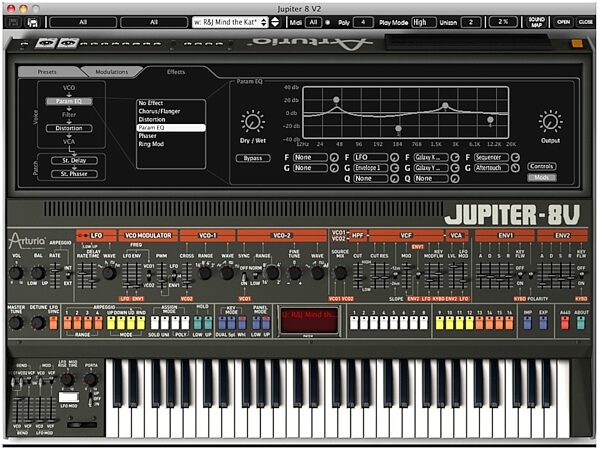Click the save-as preset icon
Image resolution: width=600 pixels, height=450 pixels.
coord(33,22)
